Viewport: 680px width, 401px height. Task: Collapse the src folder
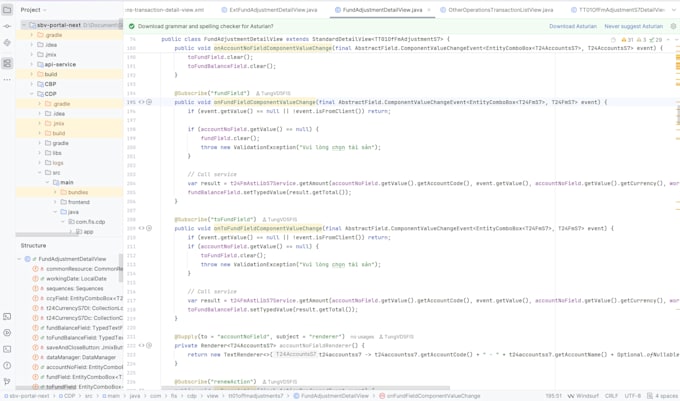[39, 173]
